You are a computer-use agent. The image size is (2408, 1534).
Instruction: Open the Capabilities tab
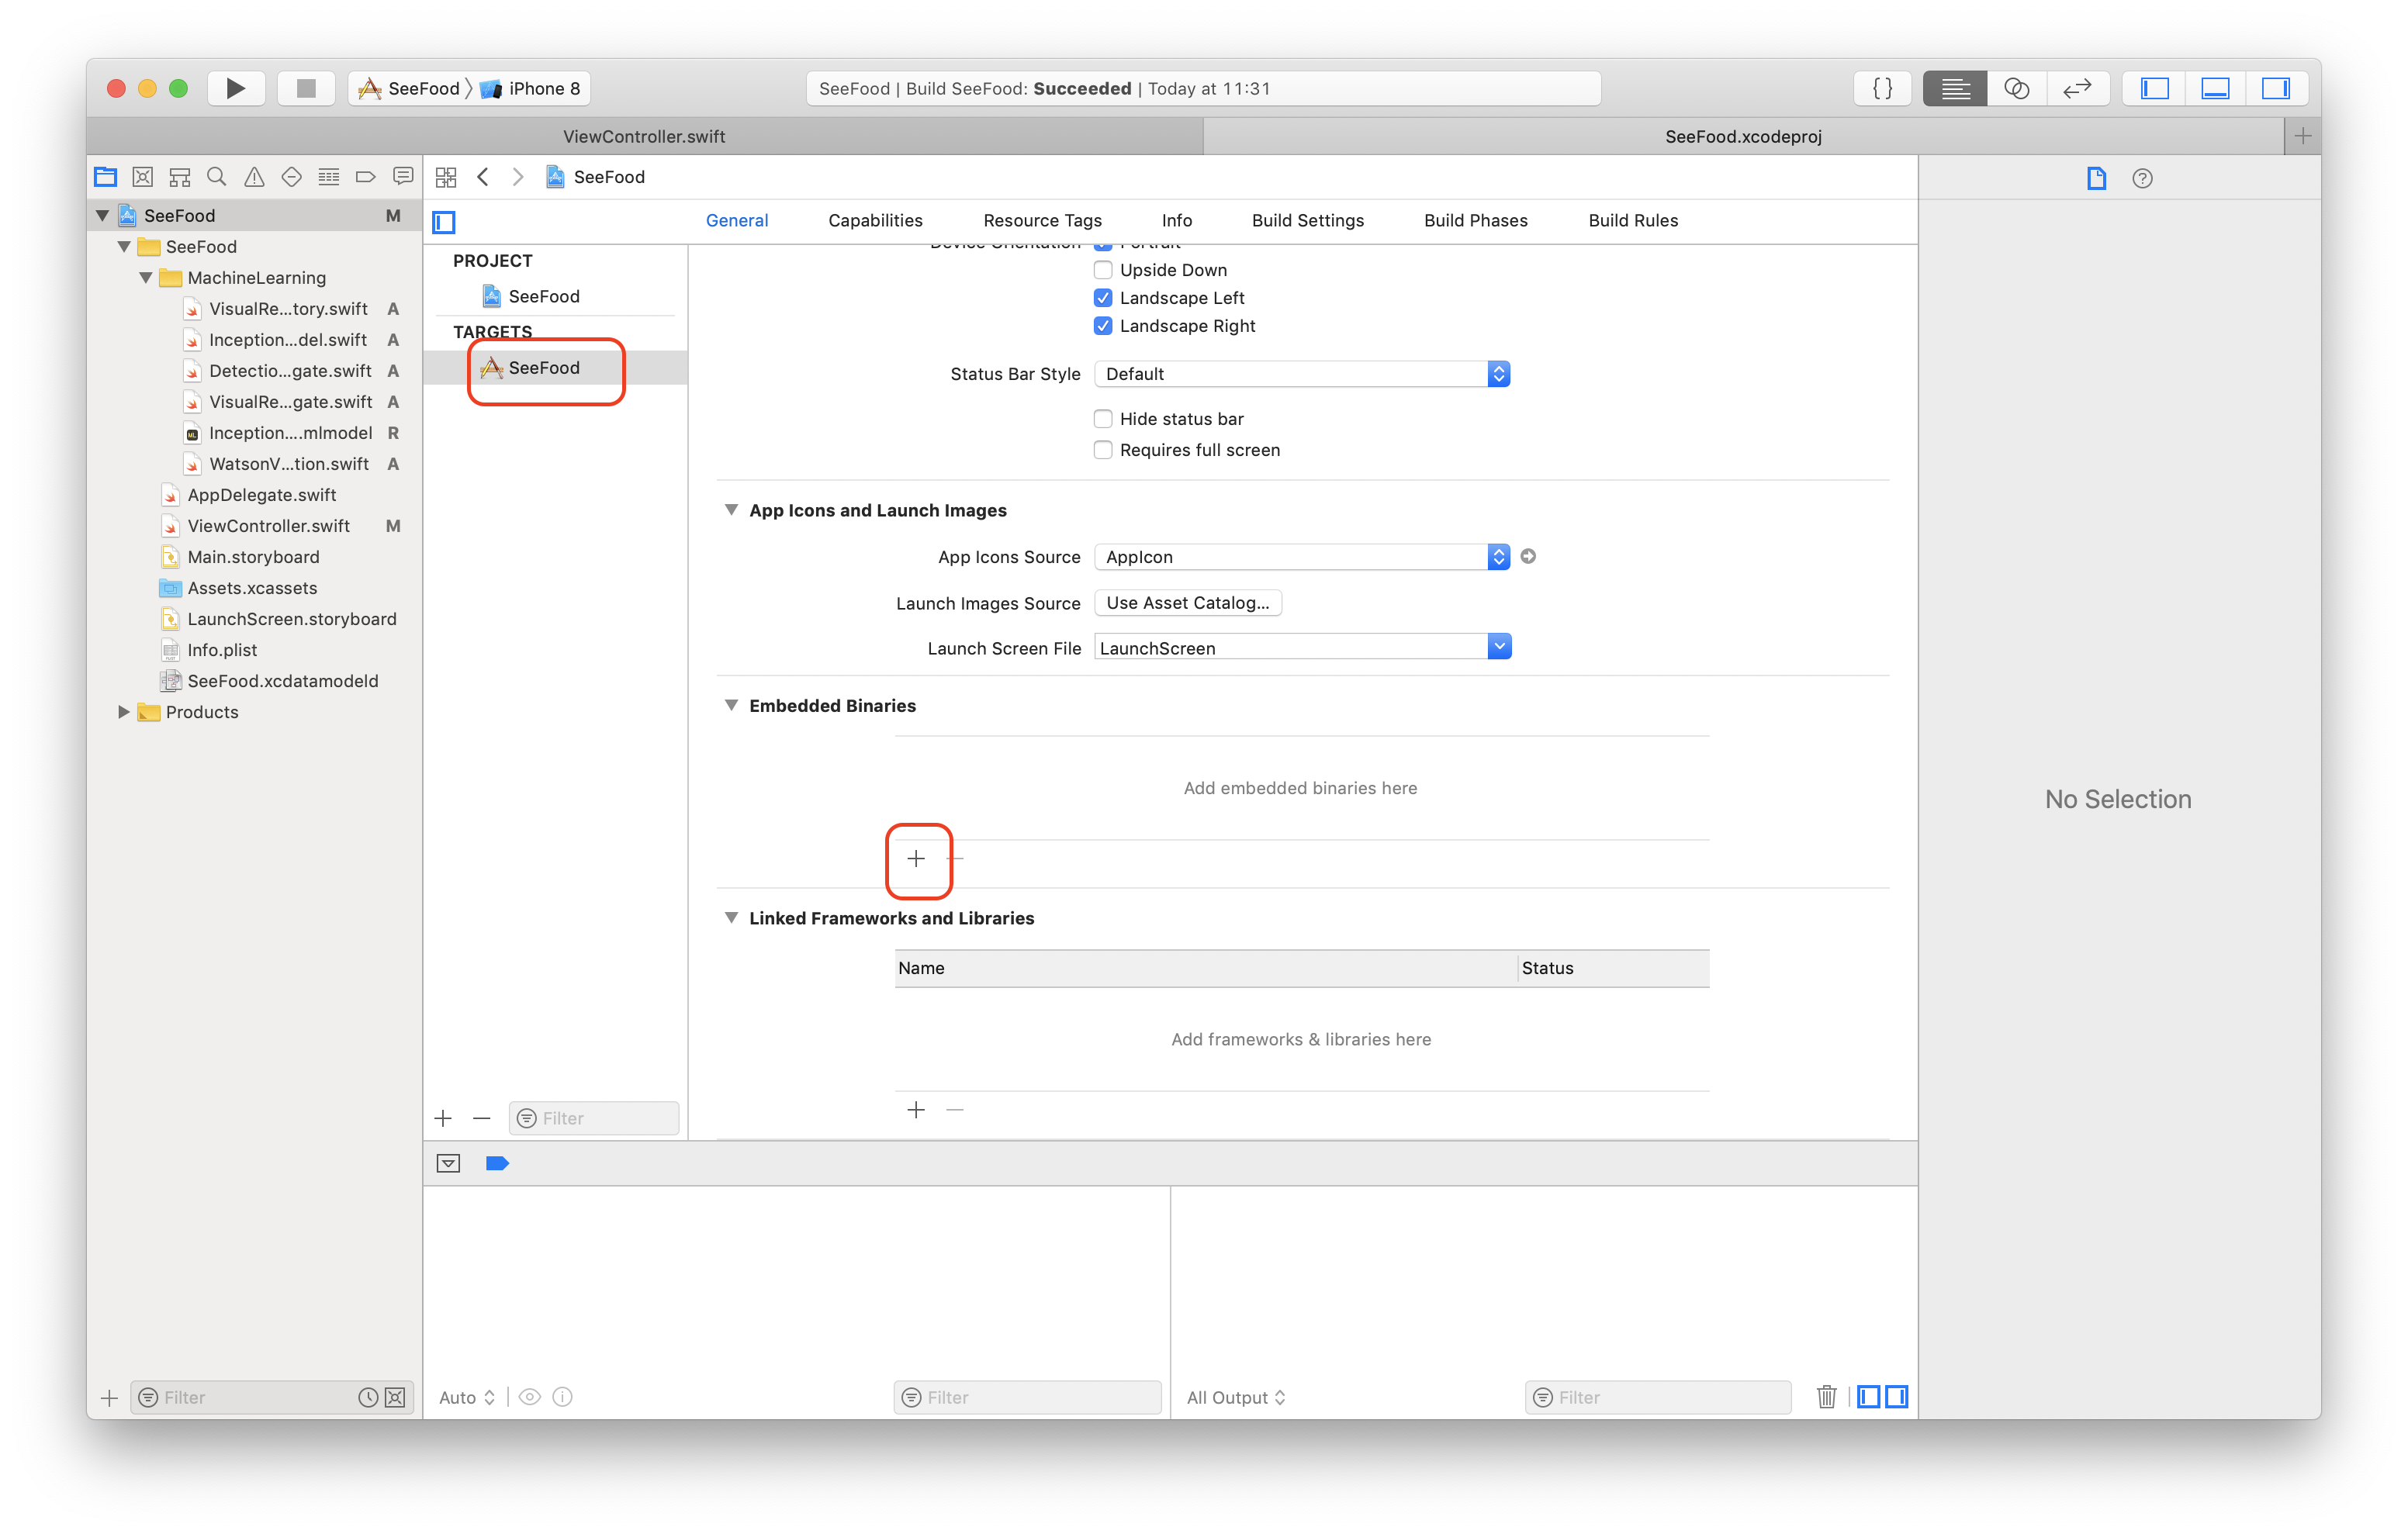(x=875, y=220)
